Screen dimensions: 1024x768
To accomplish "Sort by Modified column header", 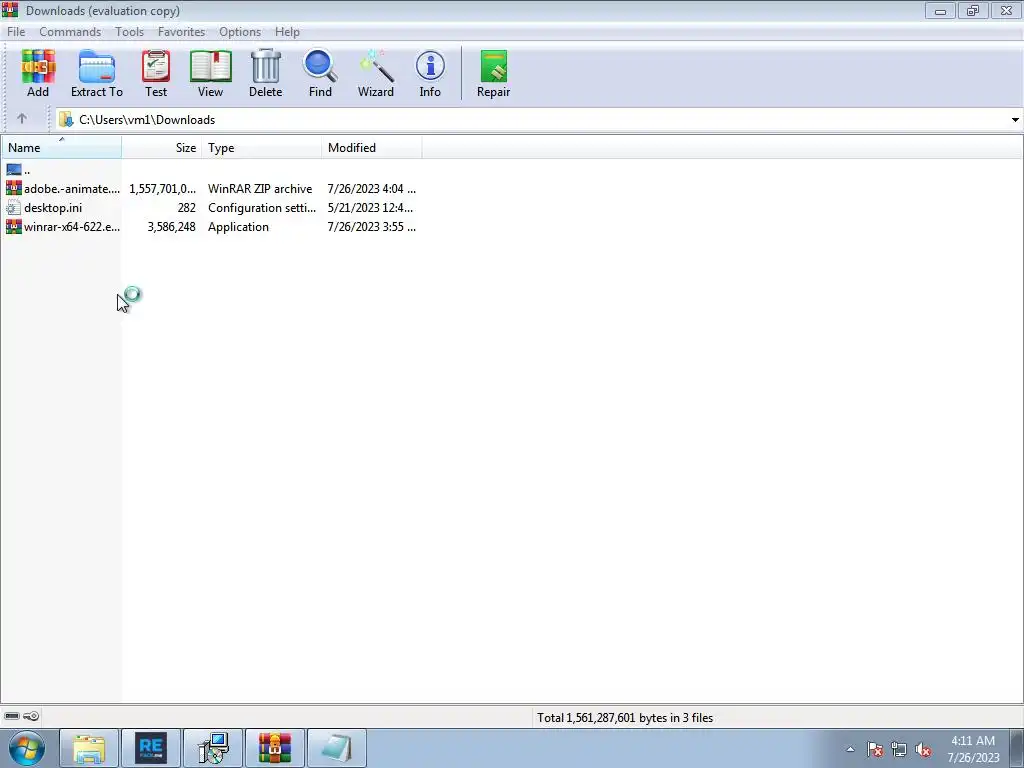I will (x=372, y=148).
